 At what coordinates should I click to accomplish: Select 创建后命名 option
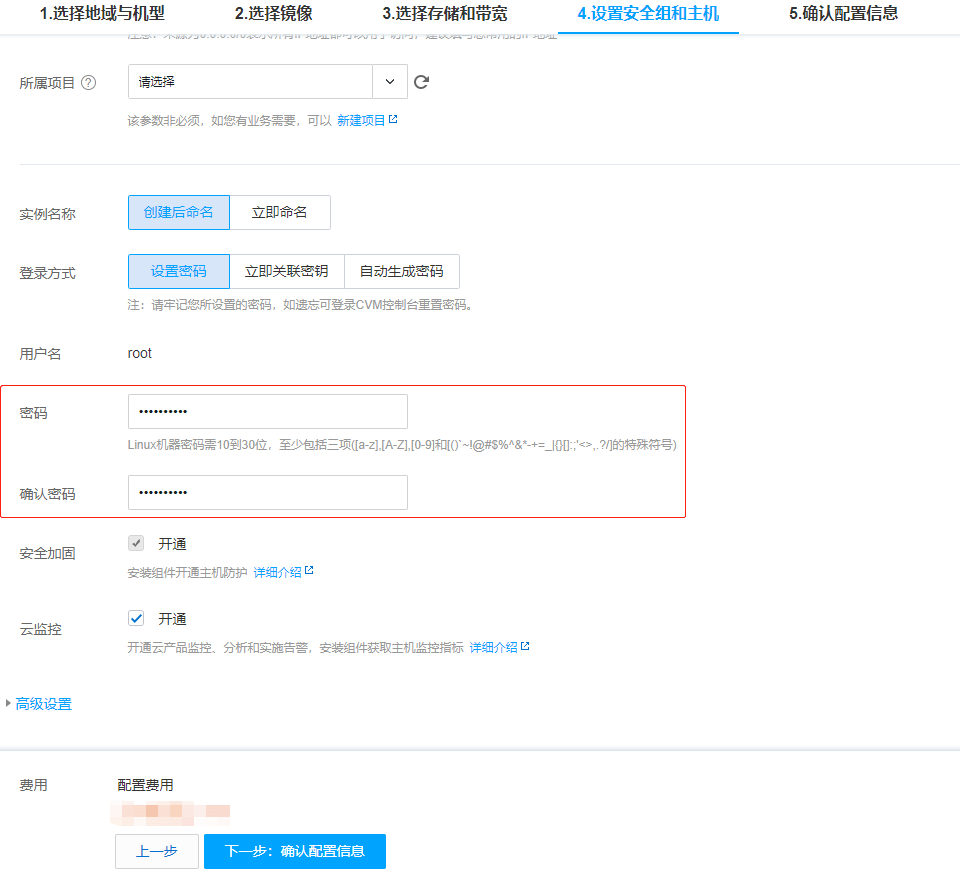[179, 212]
